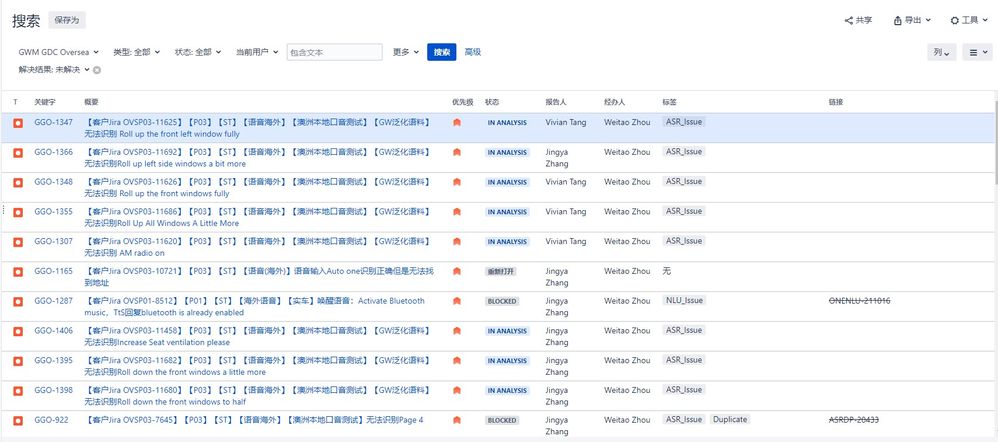The image size is (998, 442).
Task: Open the 解决结果: 未解决 dropdown
Action: [x=54, y=69]
